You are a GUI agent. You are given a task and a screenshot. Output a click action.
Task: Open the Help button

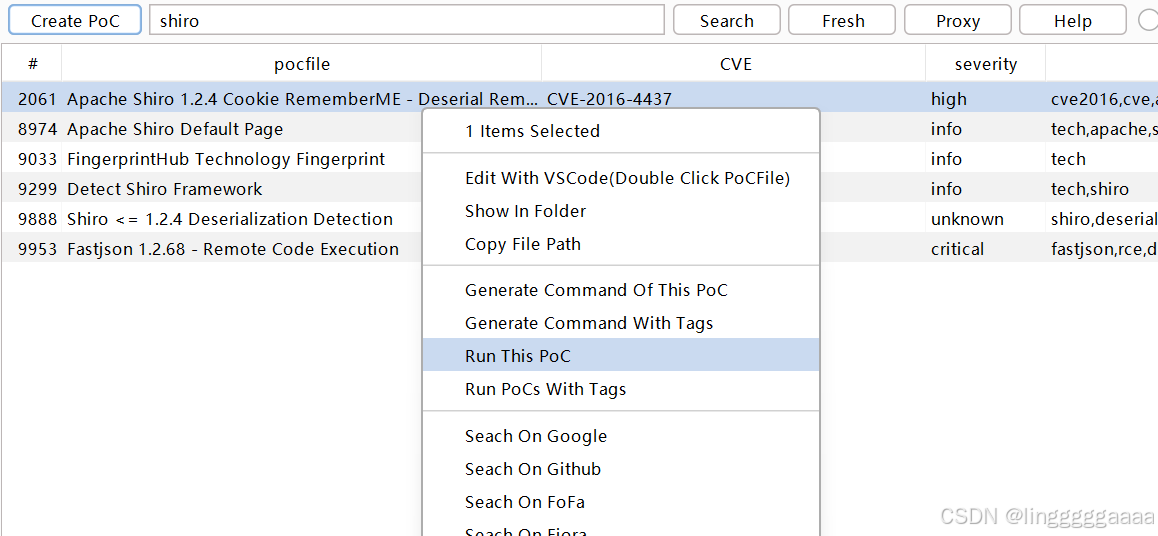pos(1073,20)
